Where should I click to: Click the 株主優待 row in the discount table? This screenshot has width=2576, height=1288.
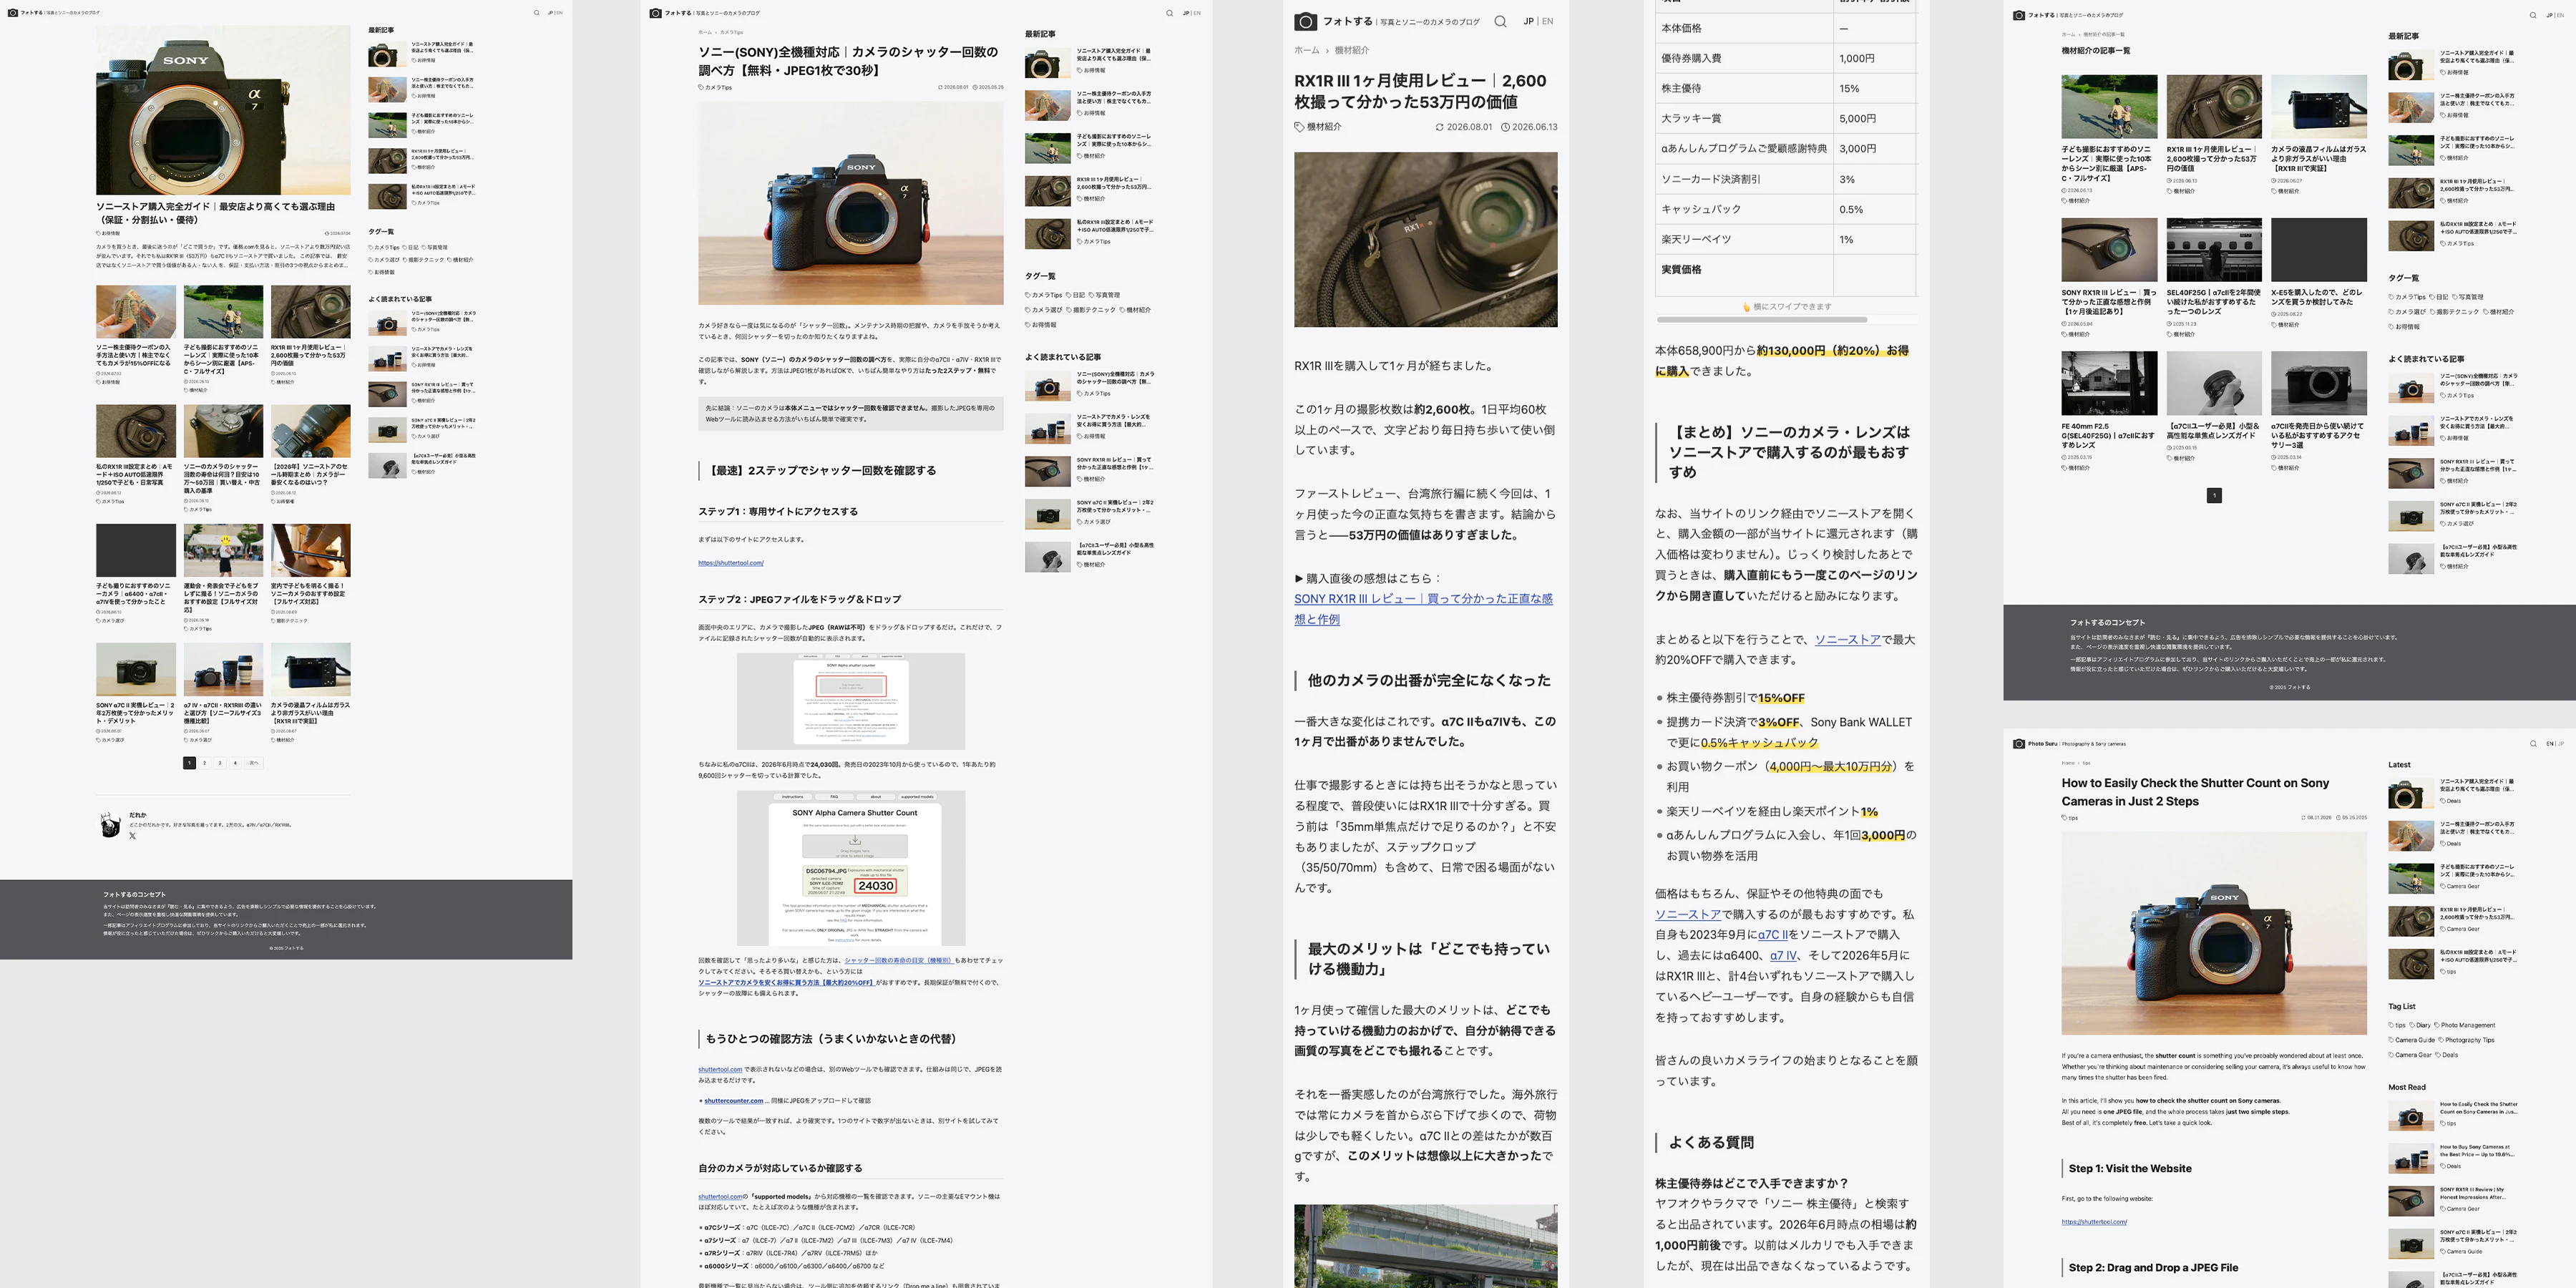[x=1786, y=88]
